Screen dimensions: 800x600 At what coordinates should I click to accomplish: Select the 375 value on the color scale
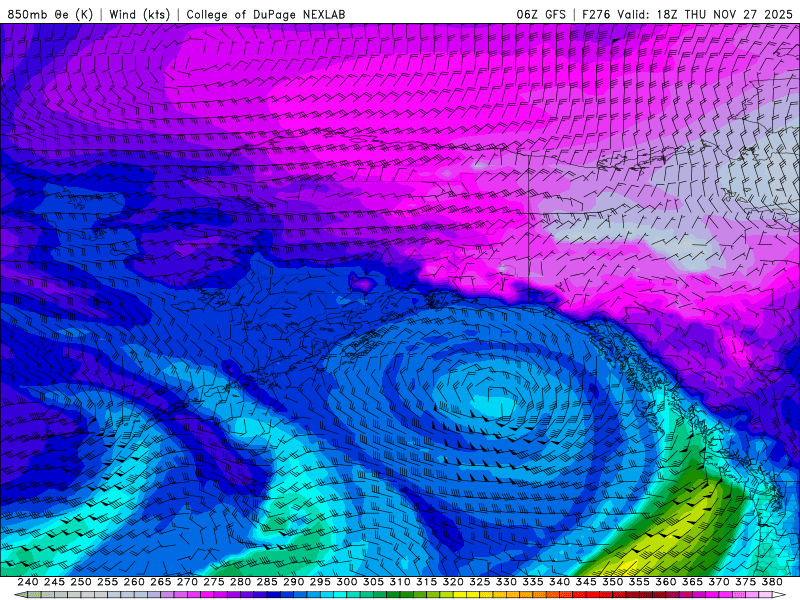[745, 582]
